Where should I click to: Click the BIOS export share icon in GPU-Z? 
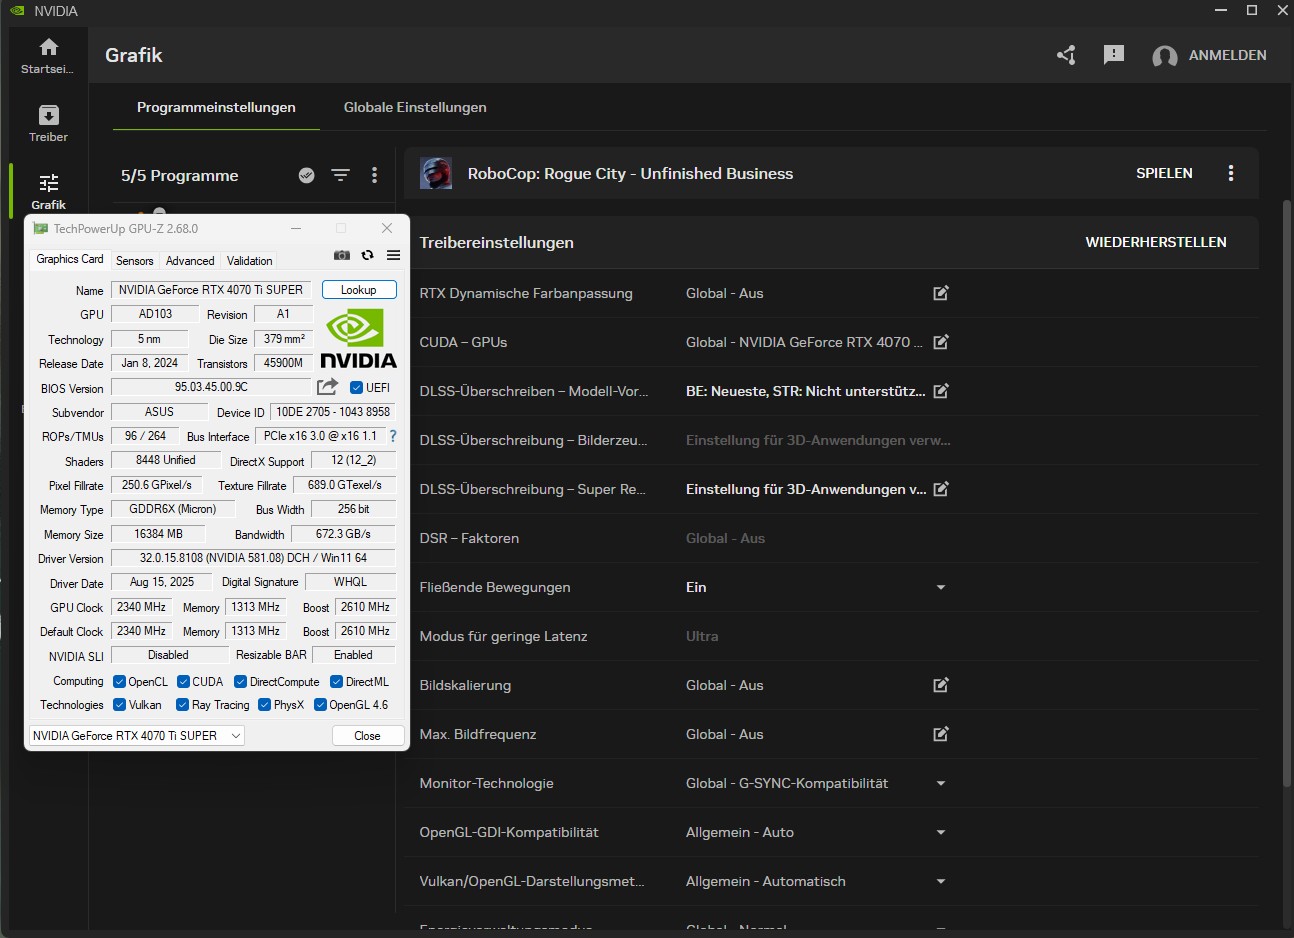coord(327,387)
